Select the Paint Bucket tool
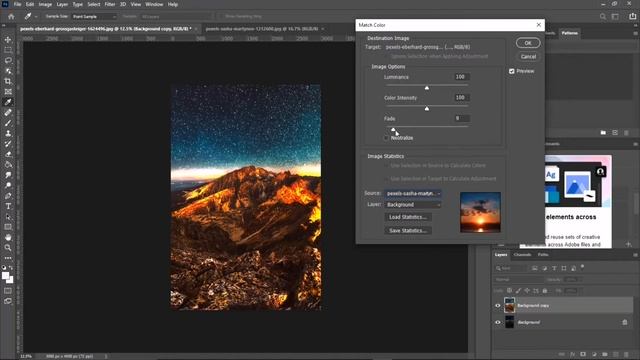Screen dimensions: 640x360 [x=8, y=164]
